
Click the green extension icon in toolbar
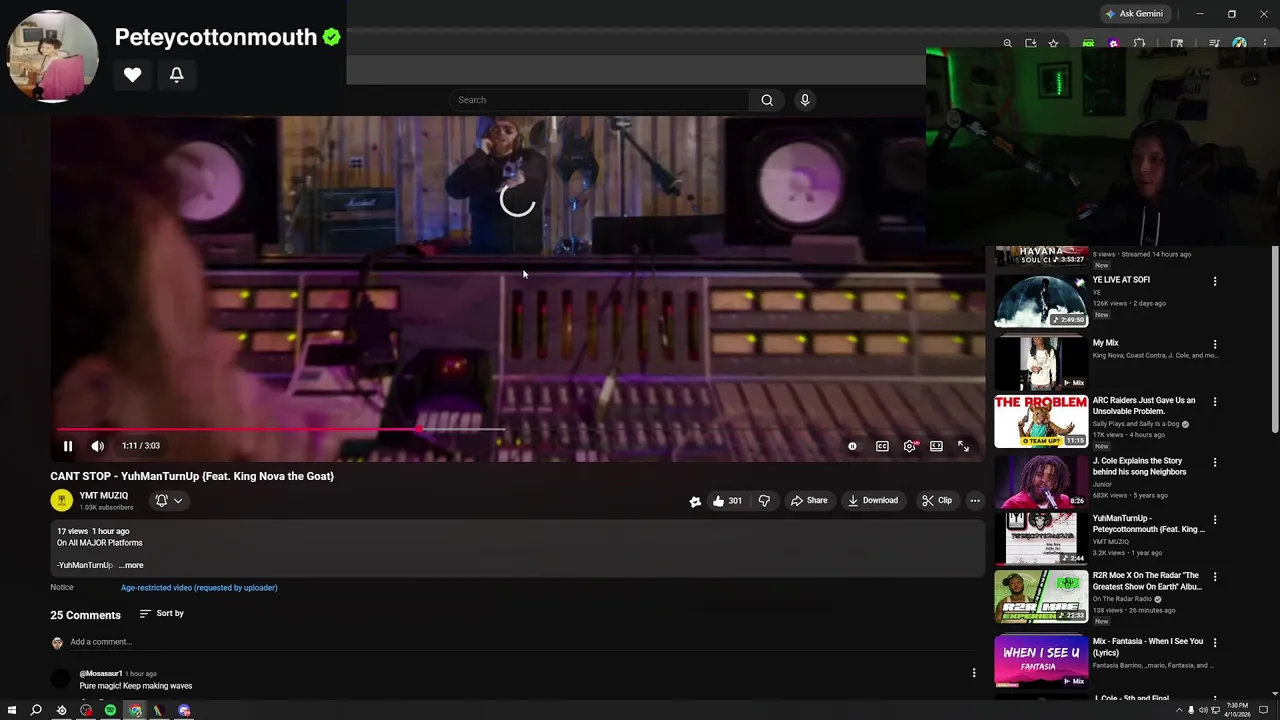pyautogui.click(x=1088, y=43)
